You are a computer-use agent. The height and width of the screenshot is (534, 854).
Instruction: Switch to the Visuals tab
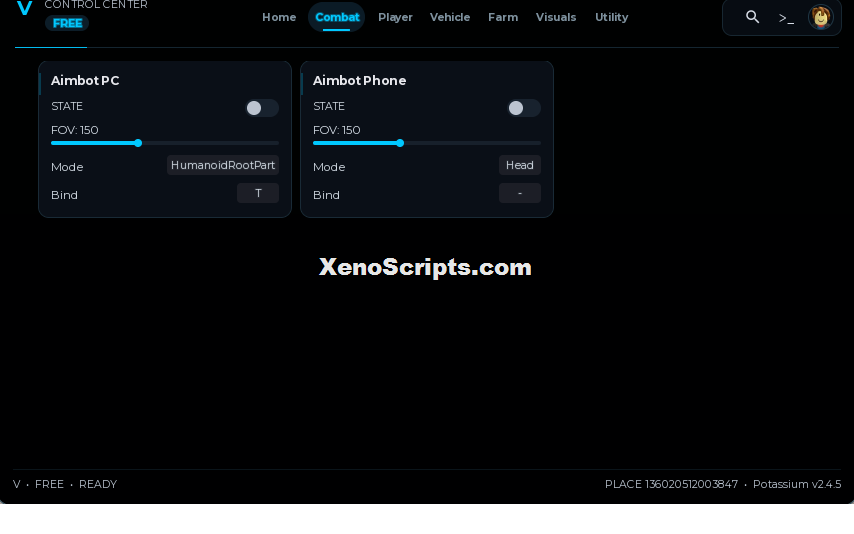(556, 17)
